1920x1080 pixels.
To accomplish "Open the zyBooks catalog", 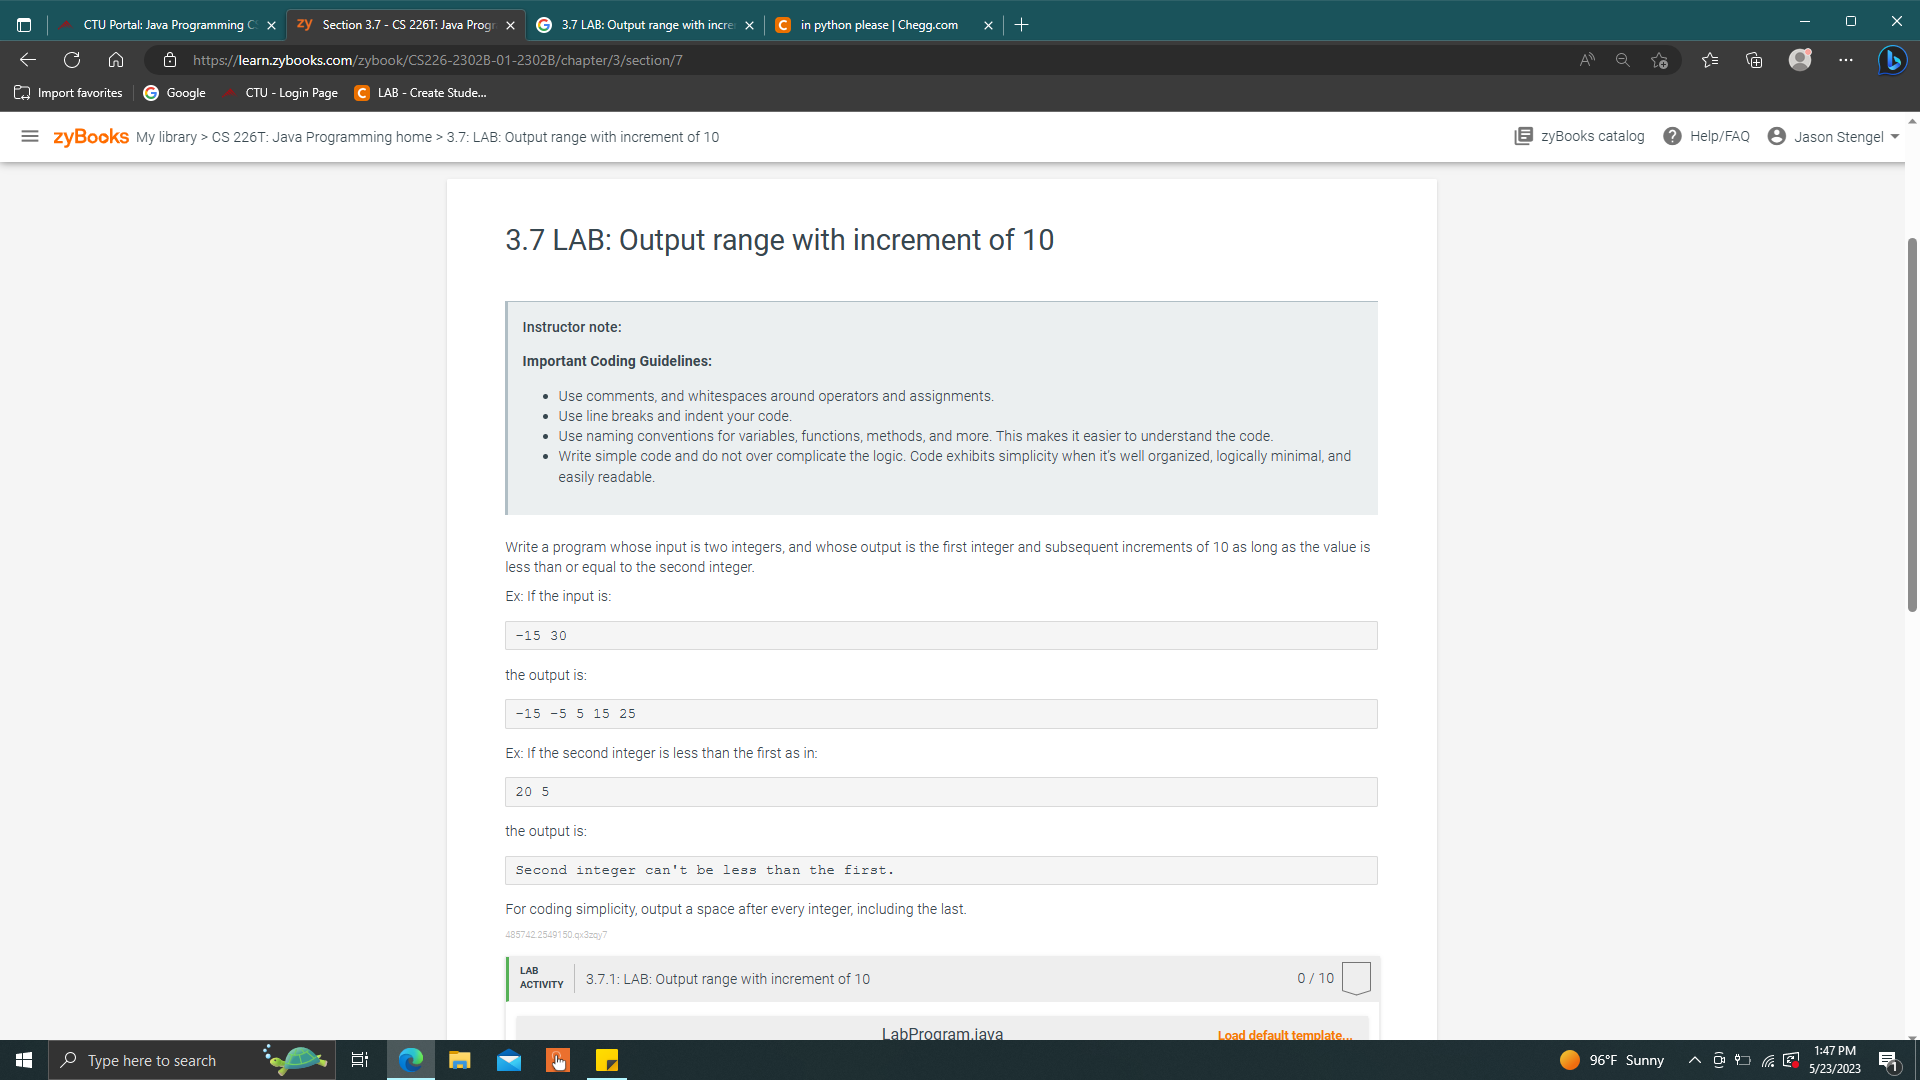I will point(1578,136).
